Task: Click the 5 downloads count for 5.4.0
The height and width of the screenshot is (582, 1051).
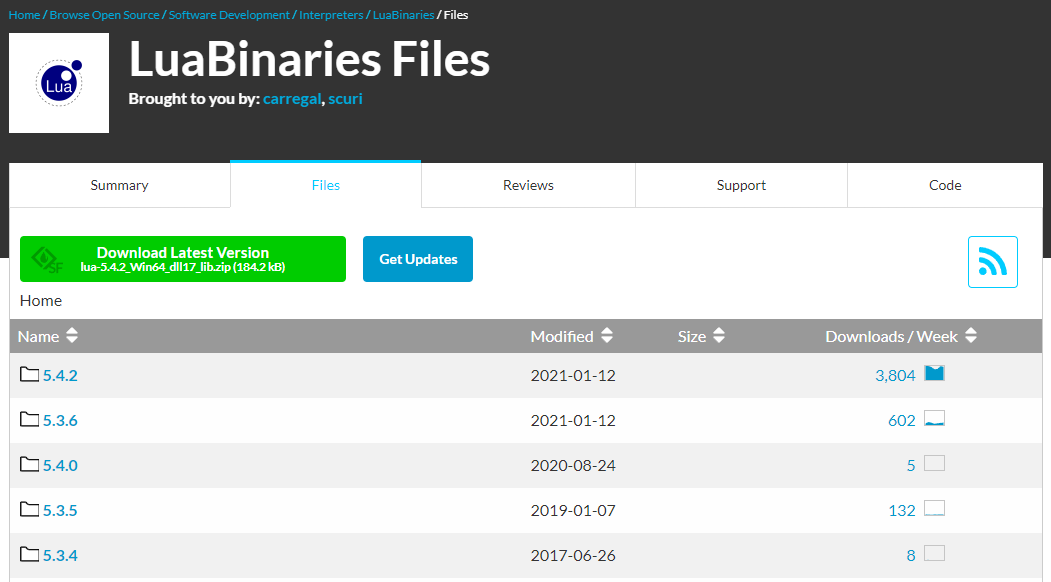Action: tap(911, 465)
